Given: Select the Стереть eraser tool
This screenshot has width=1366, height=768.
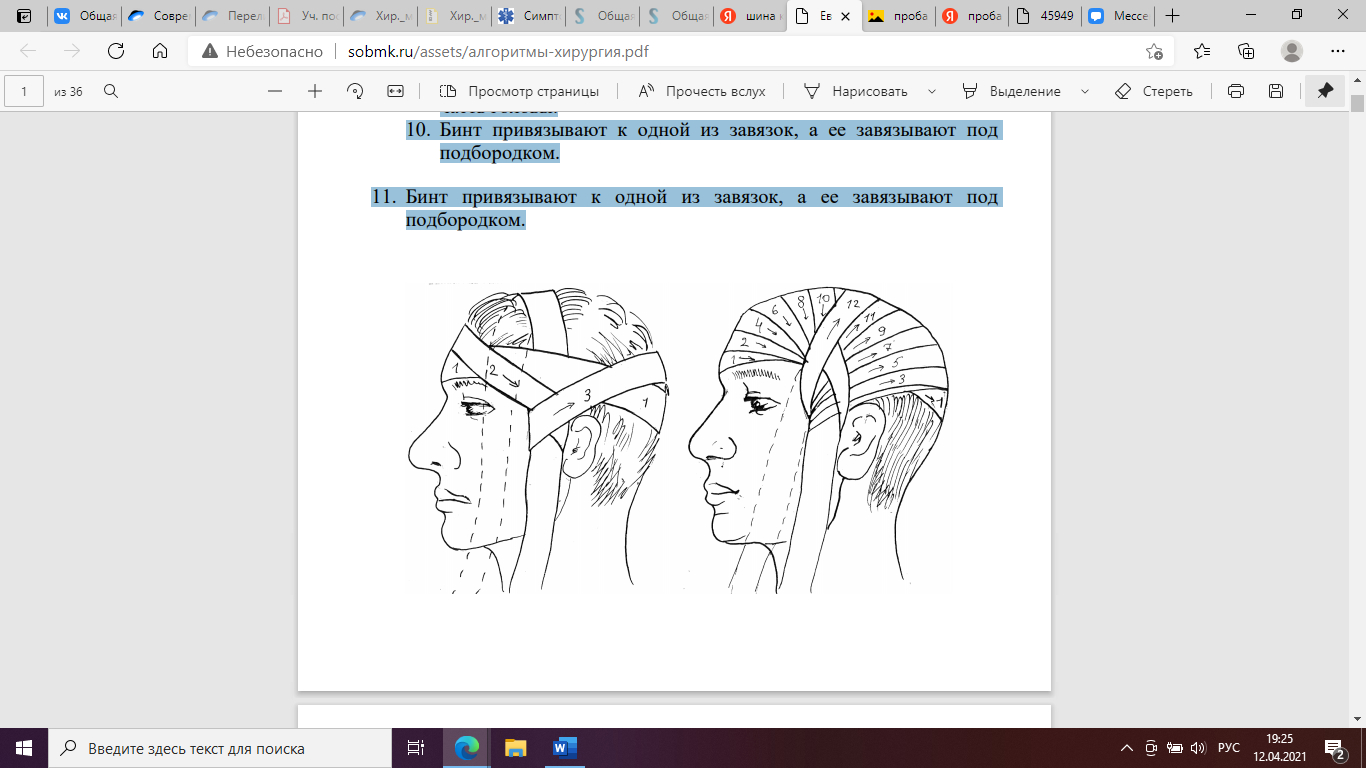Looking at the screenshot, I should 1154,91.
